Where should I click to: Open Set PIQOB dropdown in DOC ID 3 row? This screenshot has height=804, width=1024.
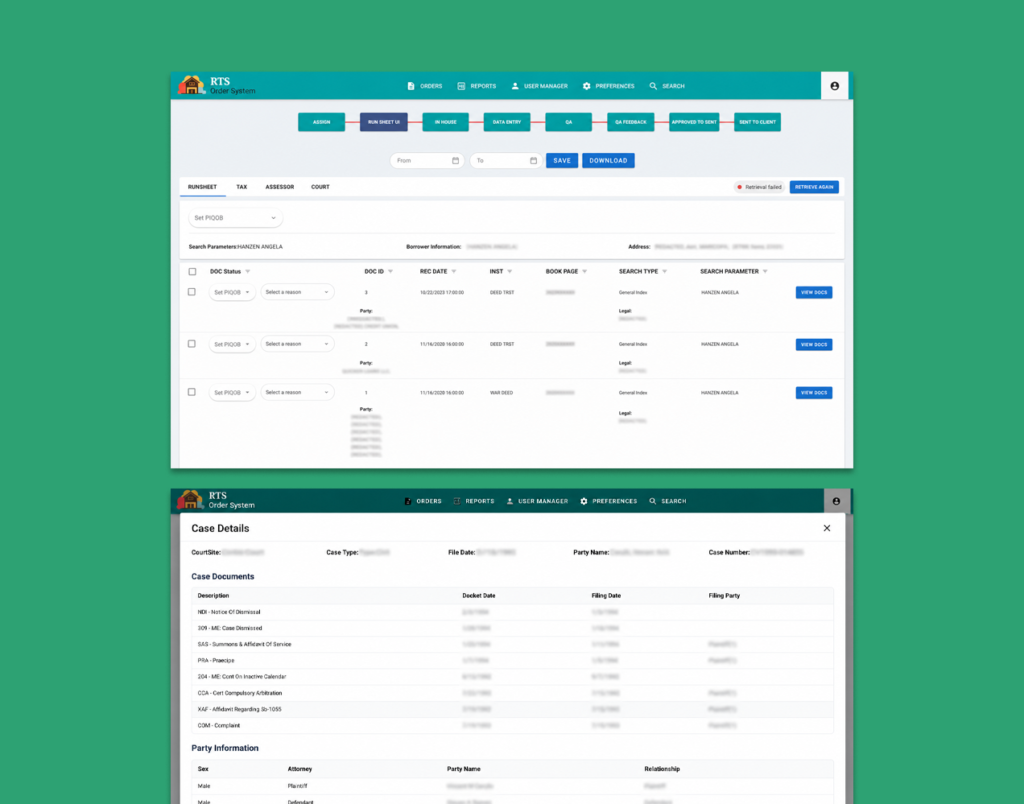point(232,293)
